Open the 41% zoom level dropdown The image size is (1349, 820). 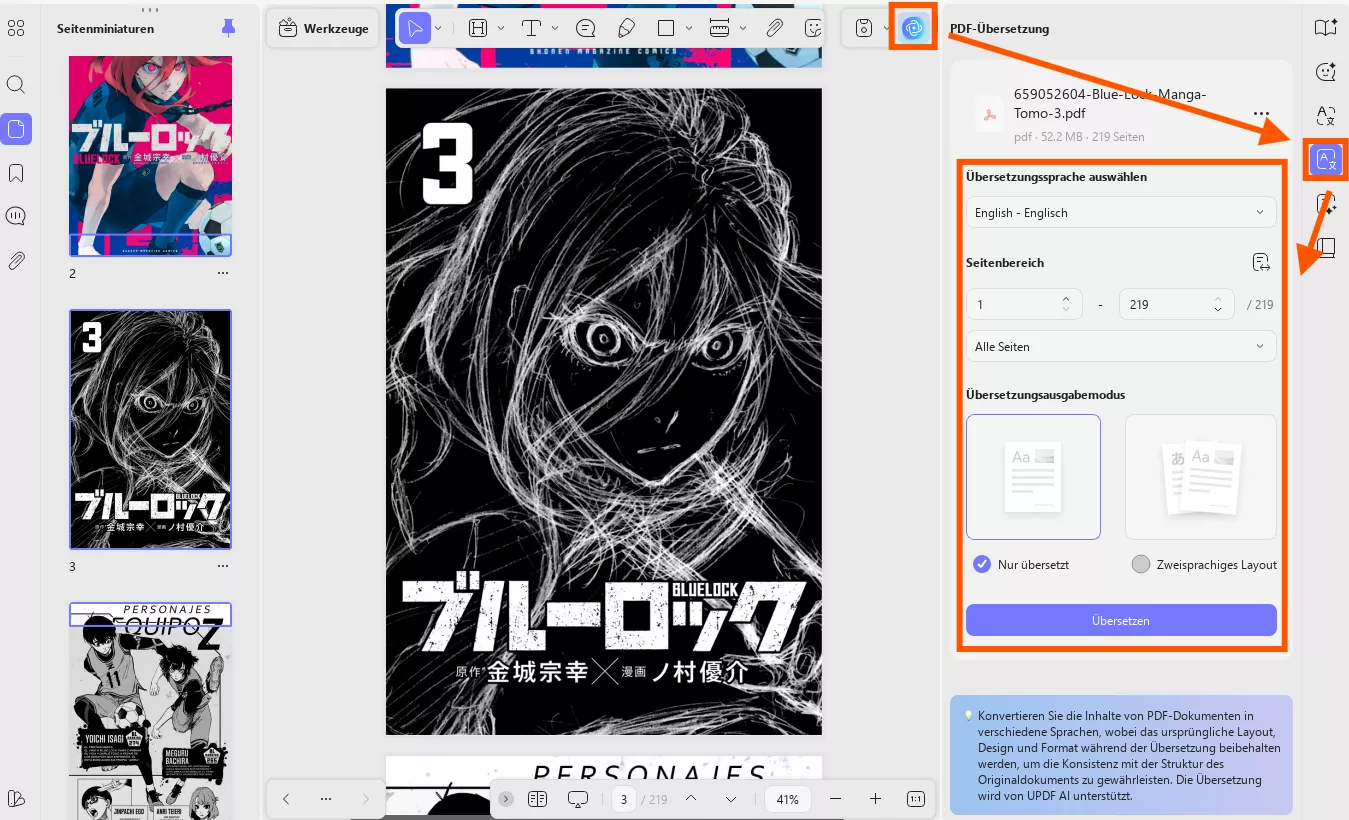point(788,799)
